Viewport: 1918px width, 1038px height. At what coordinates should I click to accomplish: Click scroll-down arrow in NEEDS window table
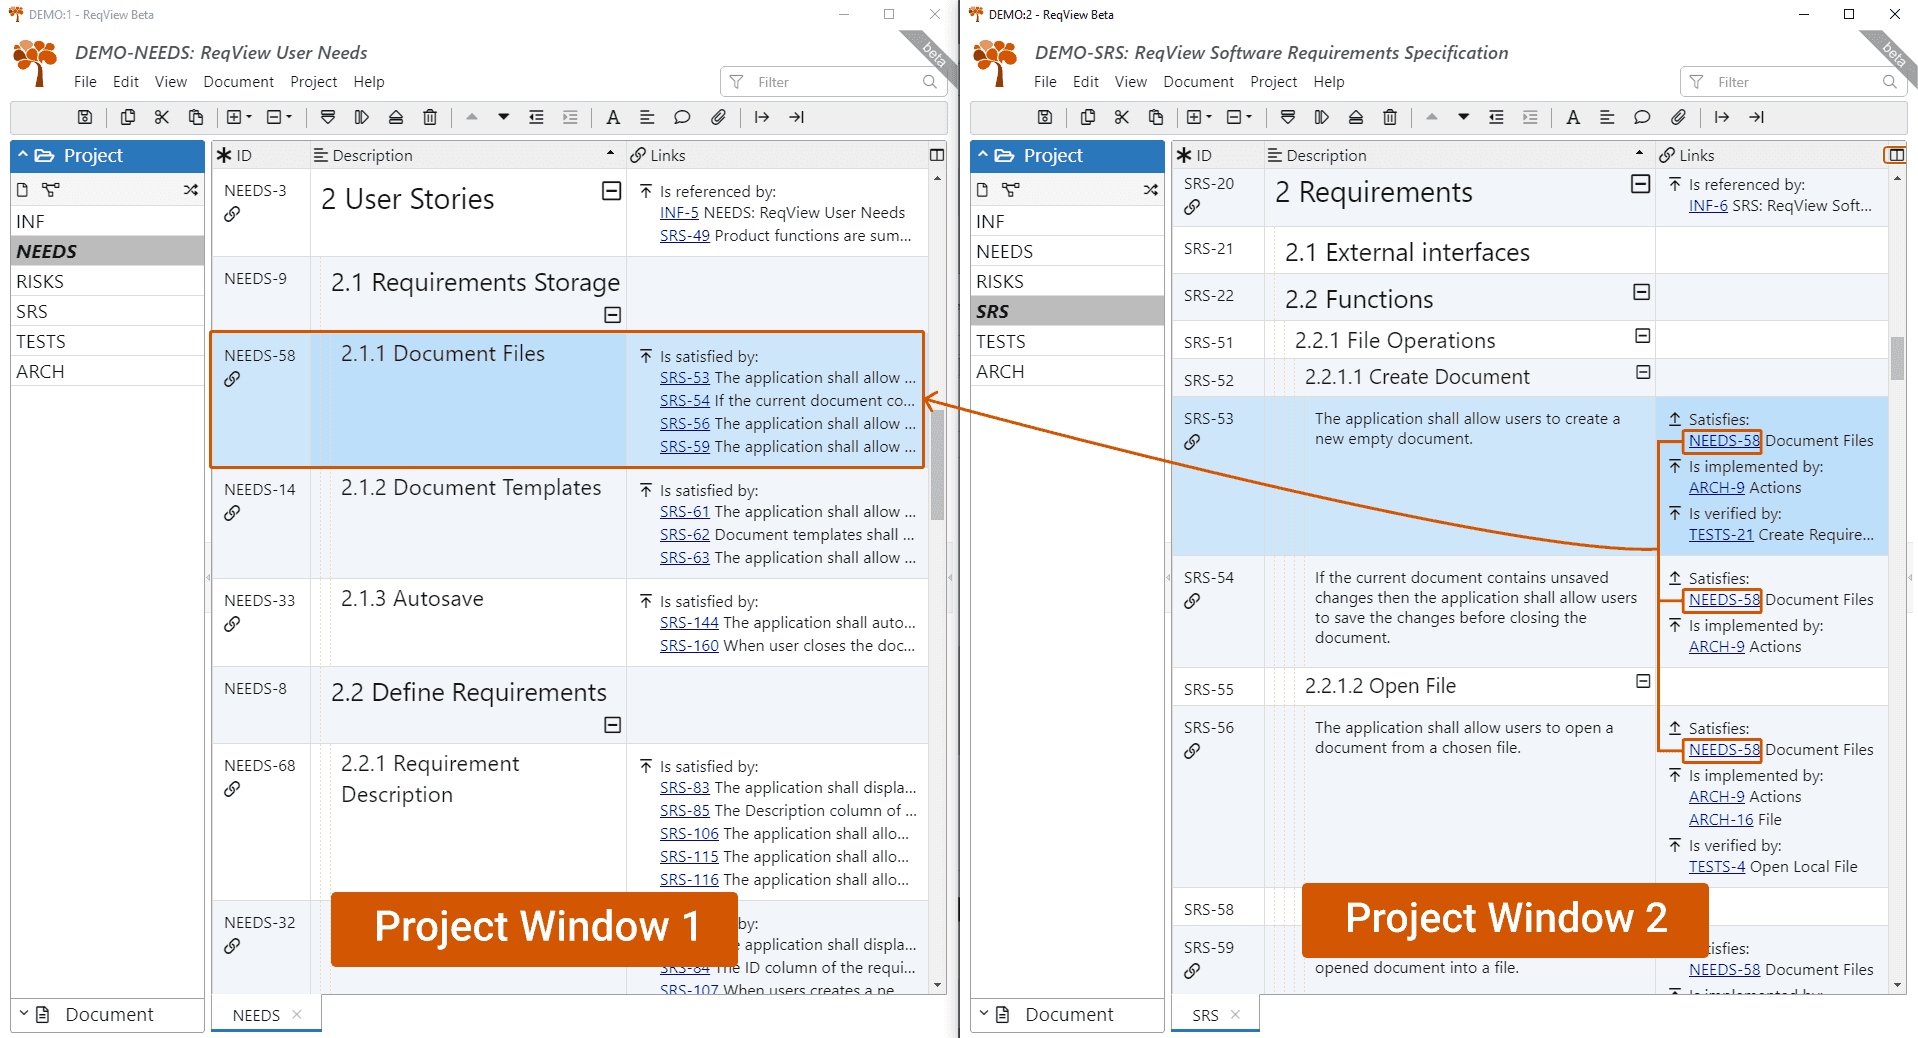[937, 985]
